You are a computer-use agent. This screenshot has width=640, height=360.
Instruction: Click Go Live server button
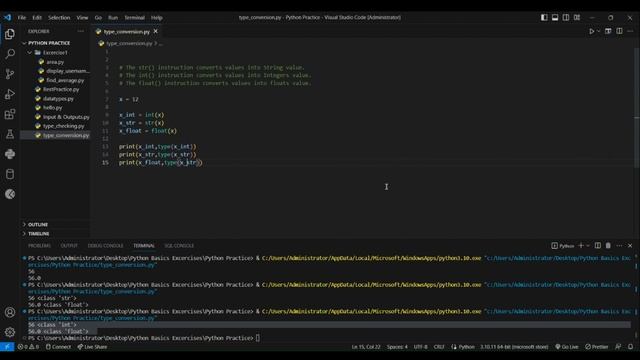pos(567,347)
